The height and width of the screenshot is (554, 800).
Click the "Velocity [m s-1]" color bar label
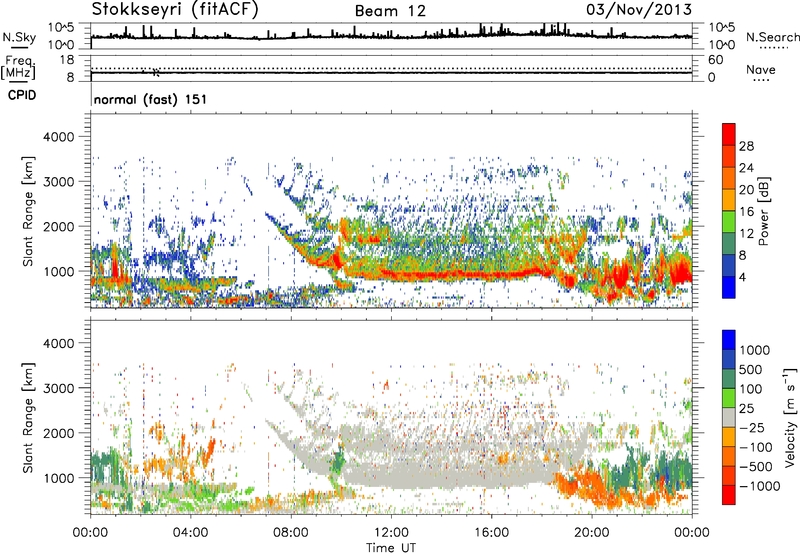click(790, 417)
